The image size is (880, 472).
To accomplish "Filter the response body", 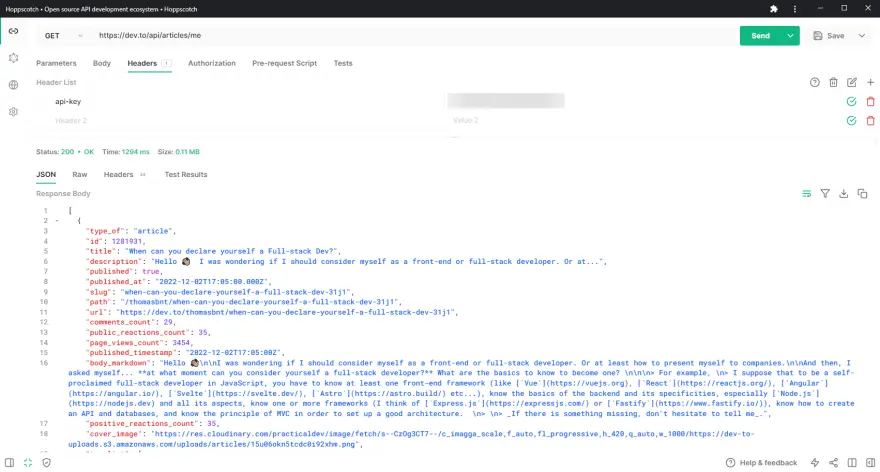I will [x=825, y=193].
